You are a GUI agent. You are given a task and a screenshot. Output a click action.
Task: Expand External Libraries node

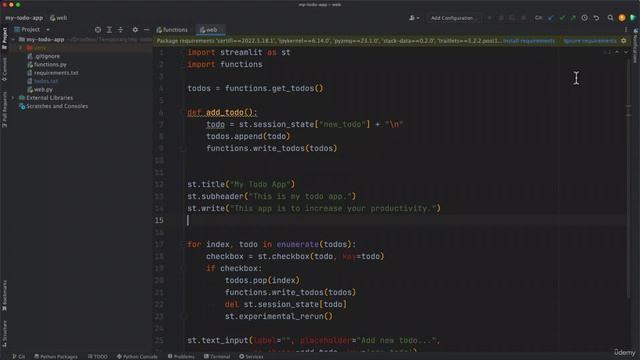13,98
